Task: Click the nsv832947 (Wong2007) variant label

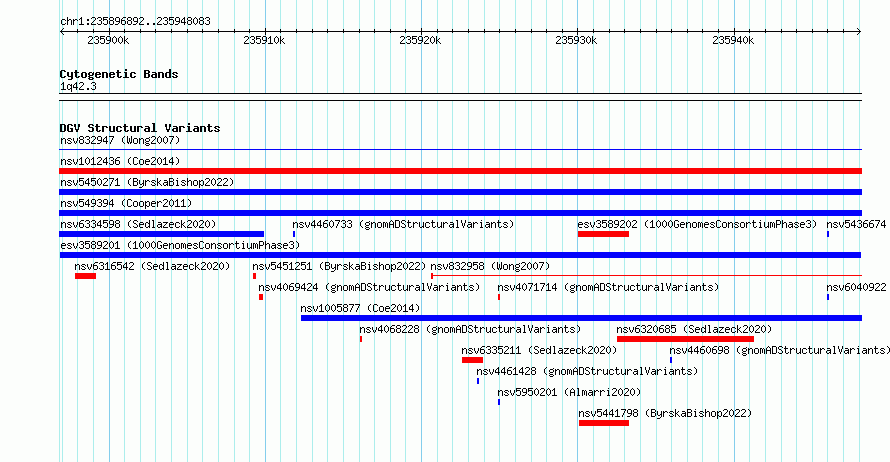Action: pyautogui.click(x=120, y=140)
